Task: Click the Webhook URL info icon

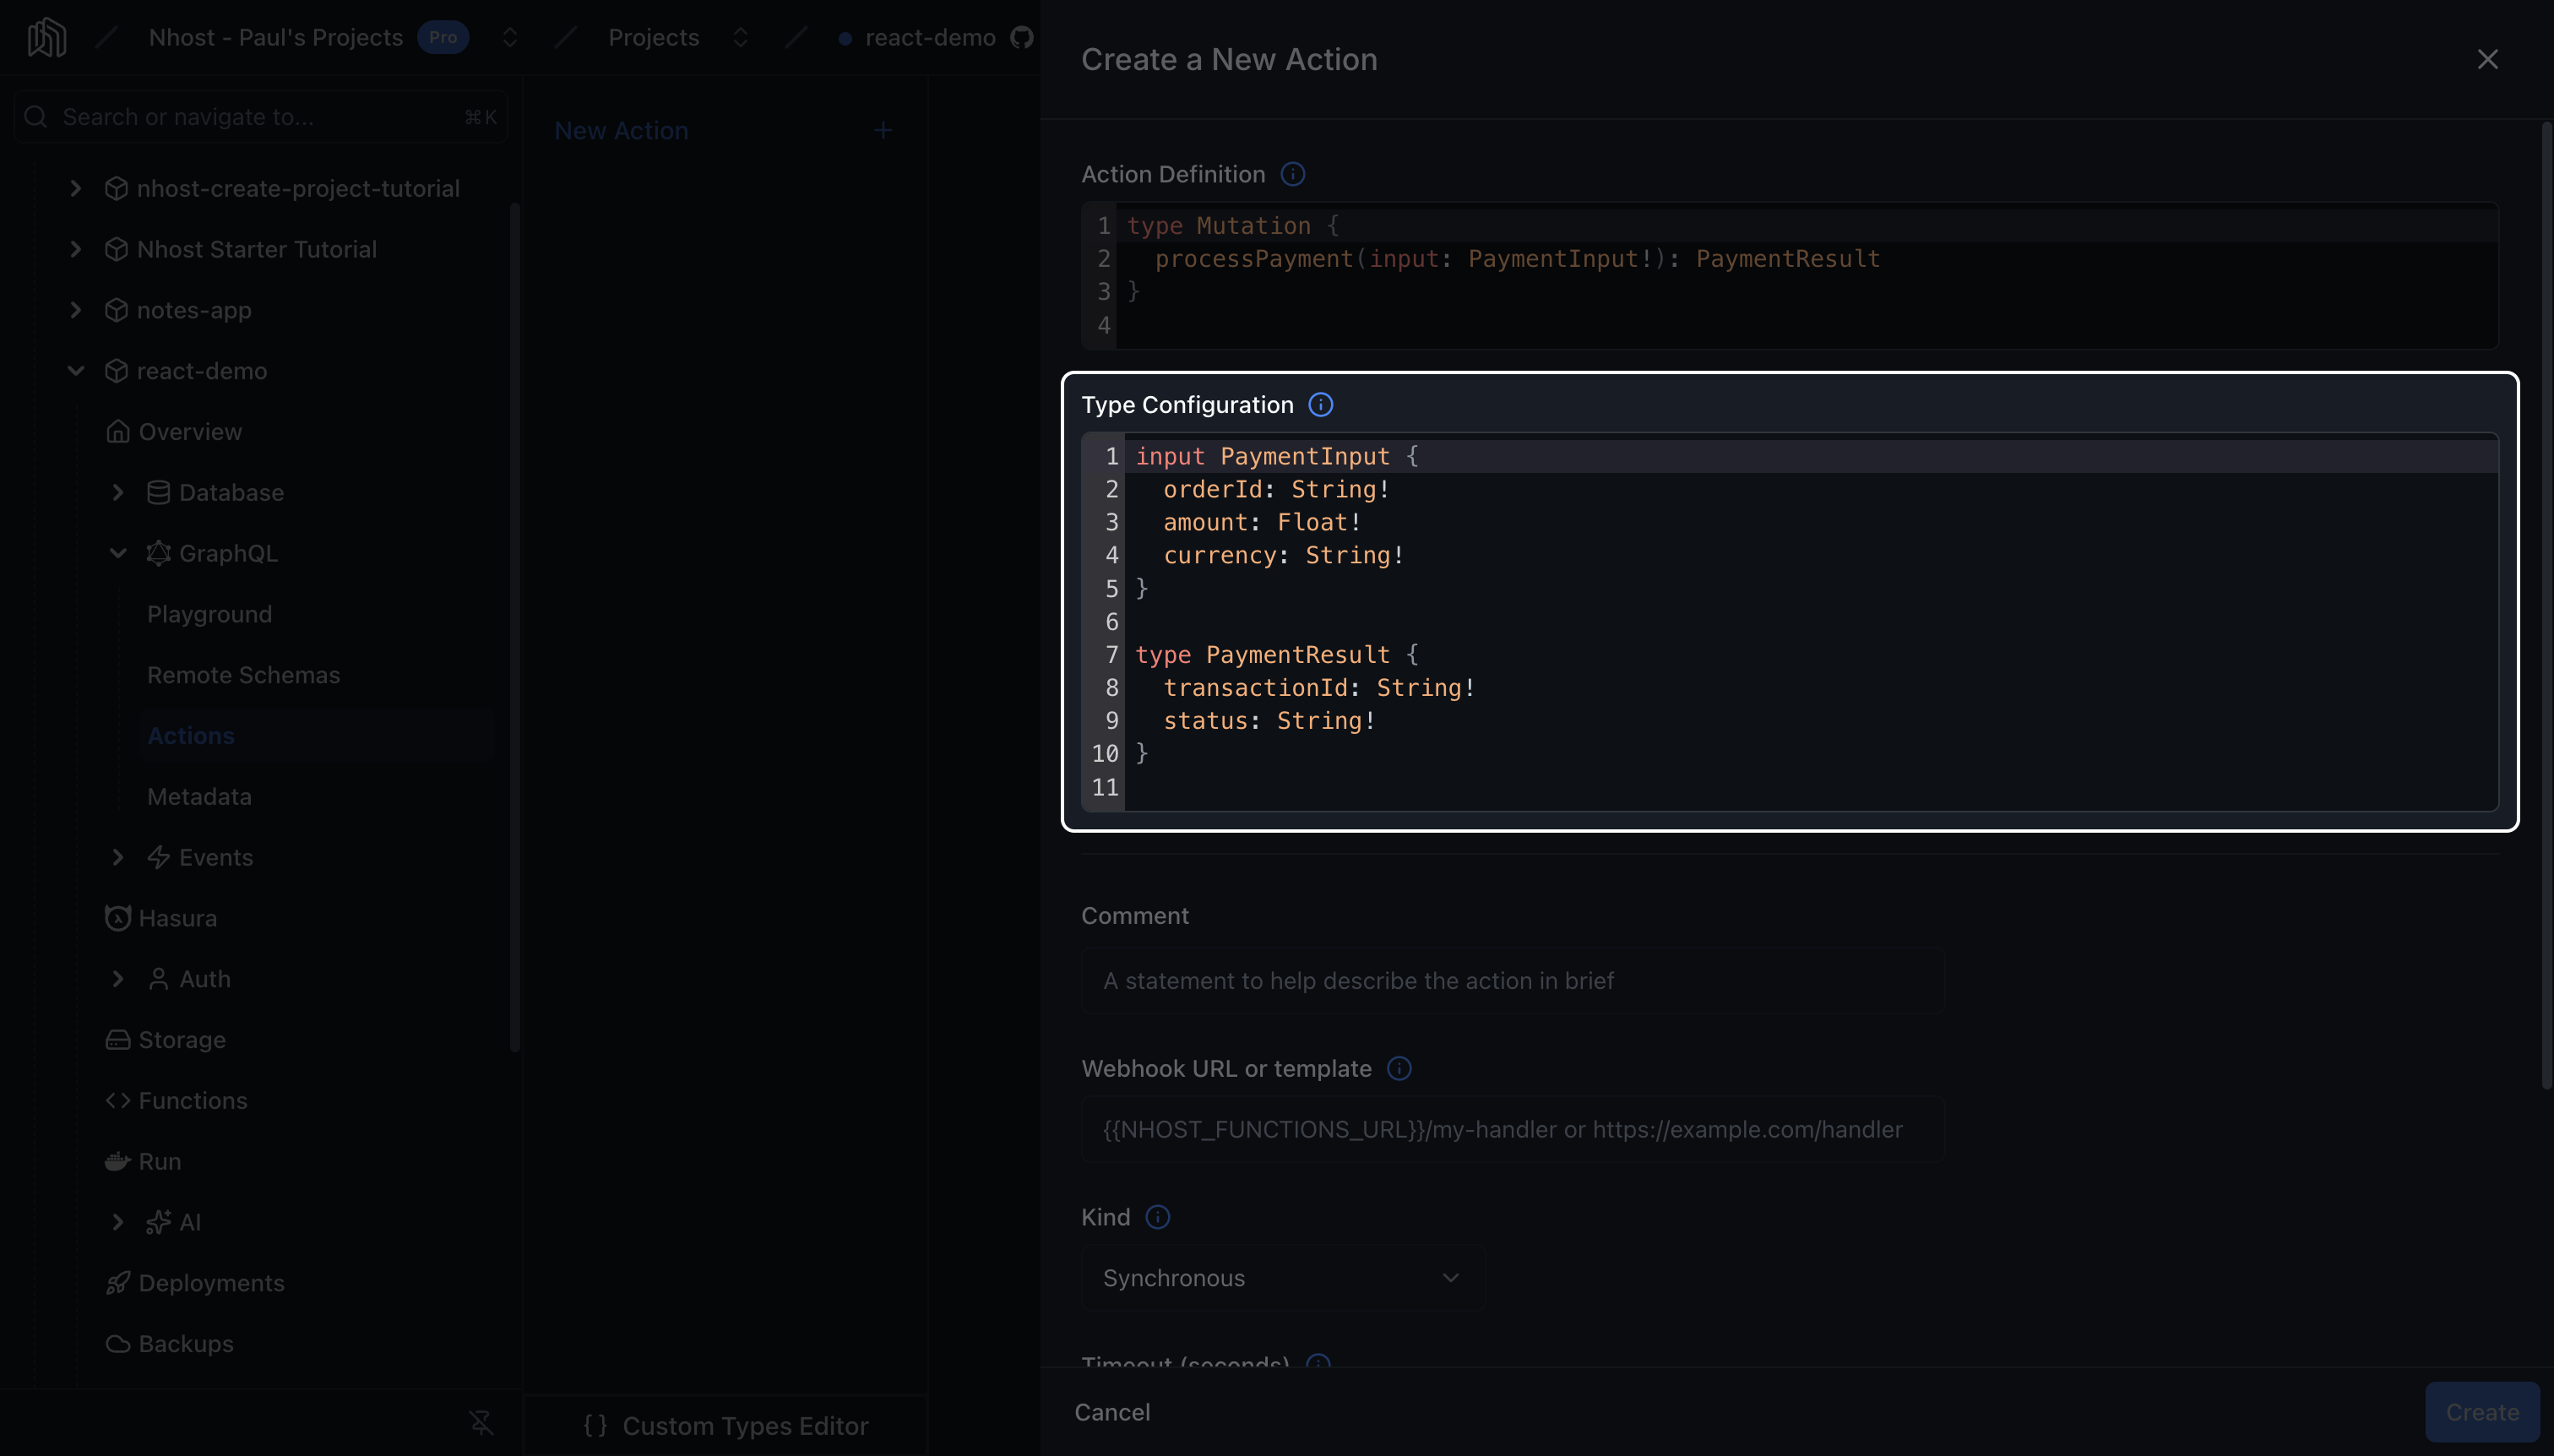Action: point(1399,1069)
